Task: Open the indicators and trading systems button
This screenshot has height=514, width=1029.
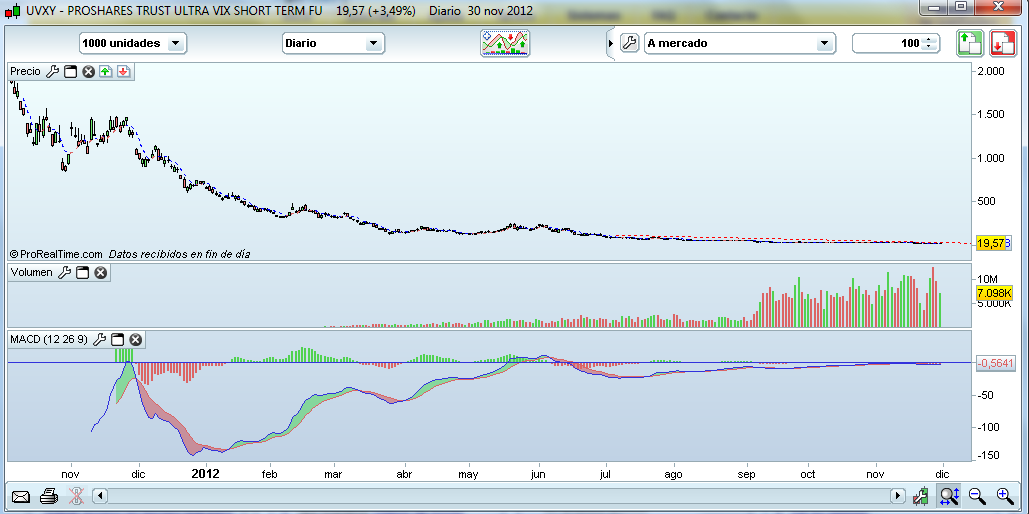Action: pos(505,43)
